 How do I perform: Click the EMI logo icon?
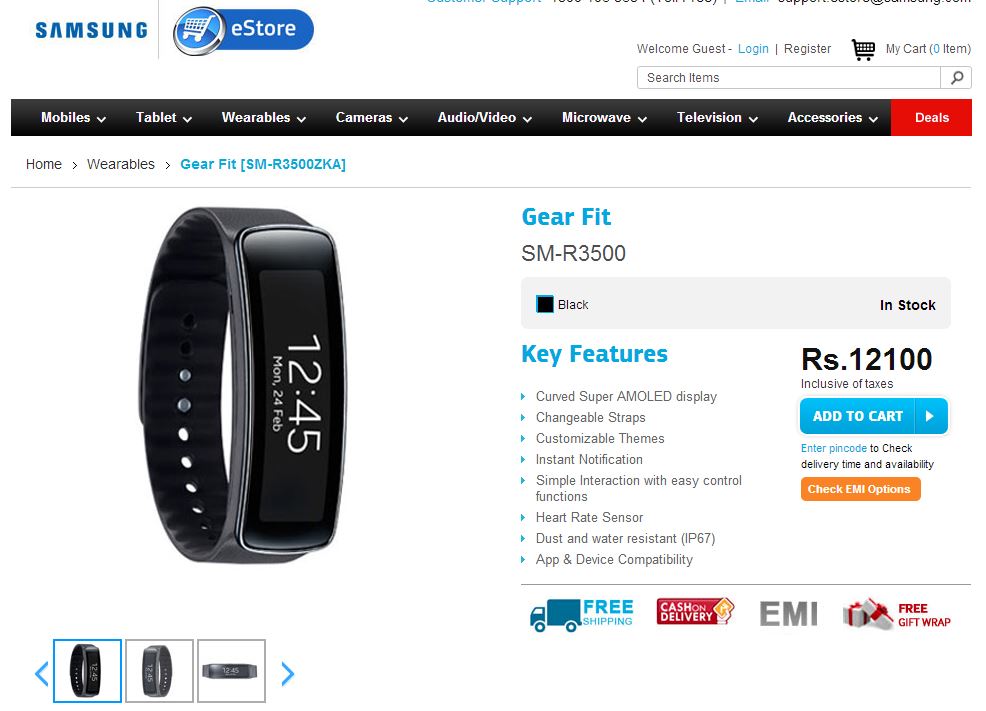click(x=789, y=614)
